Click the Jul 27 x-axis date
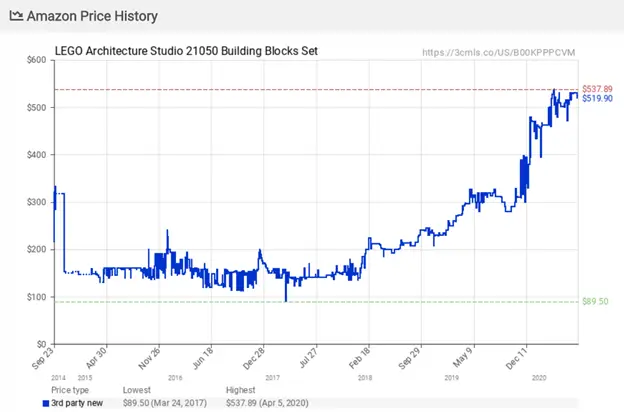Image resolution: width=624 pixels, height=412 pixels. 308,357
